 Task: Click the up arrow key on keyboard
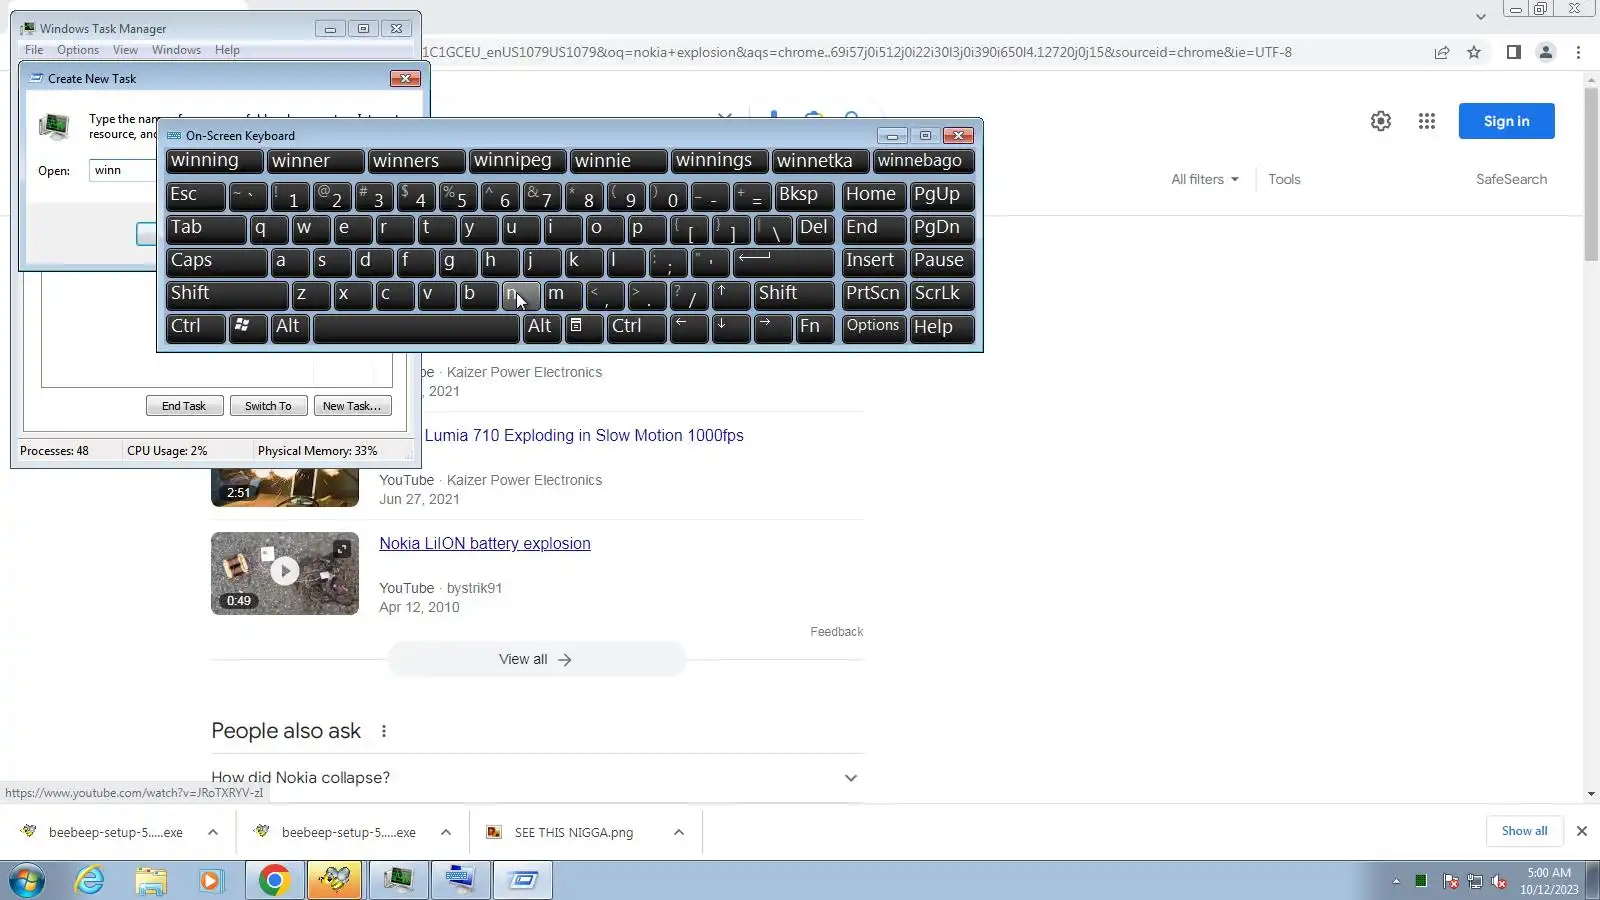[x=731, y=294]
